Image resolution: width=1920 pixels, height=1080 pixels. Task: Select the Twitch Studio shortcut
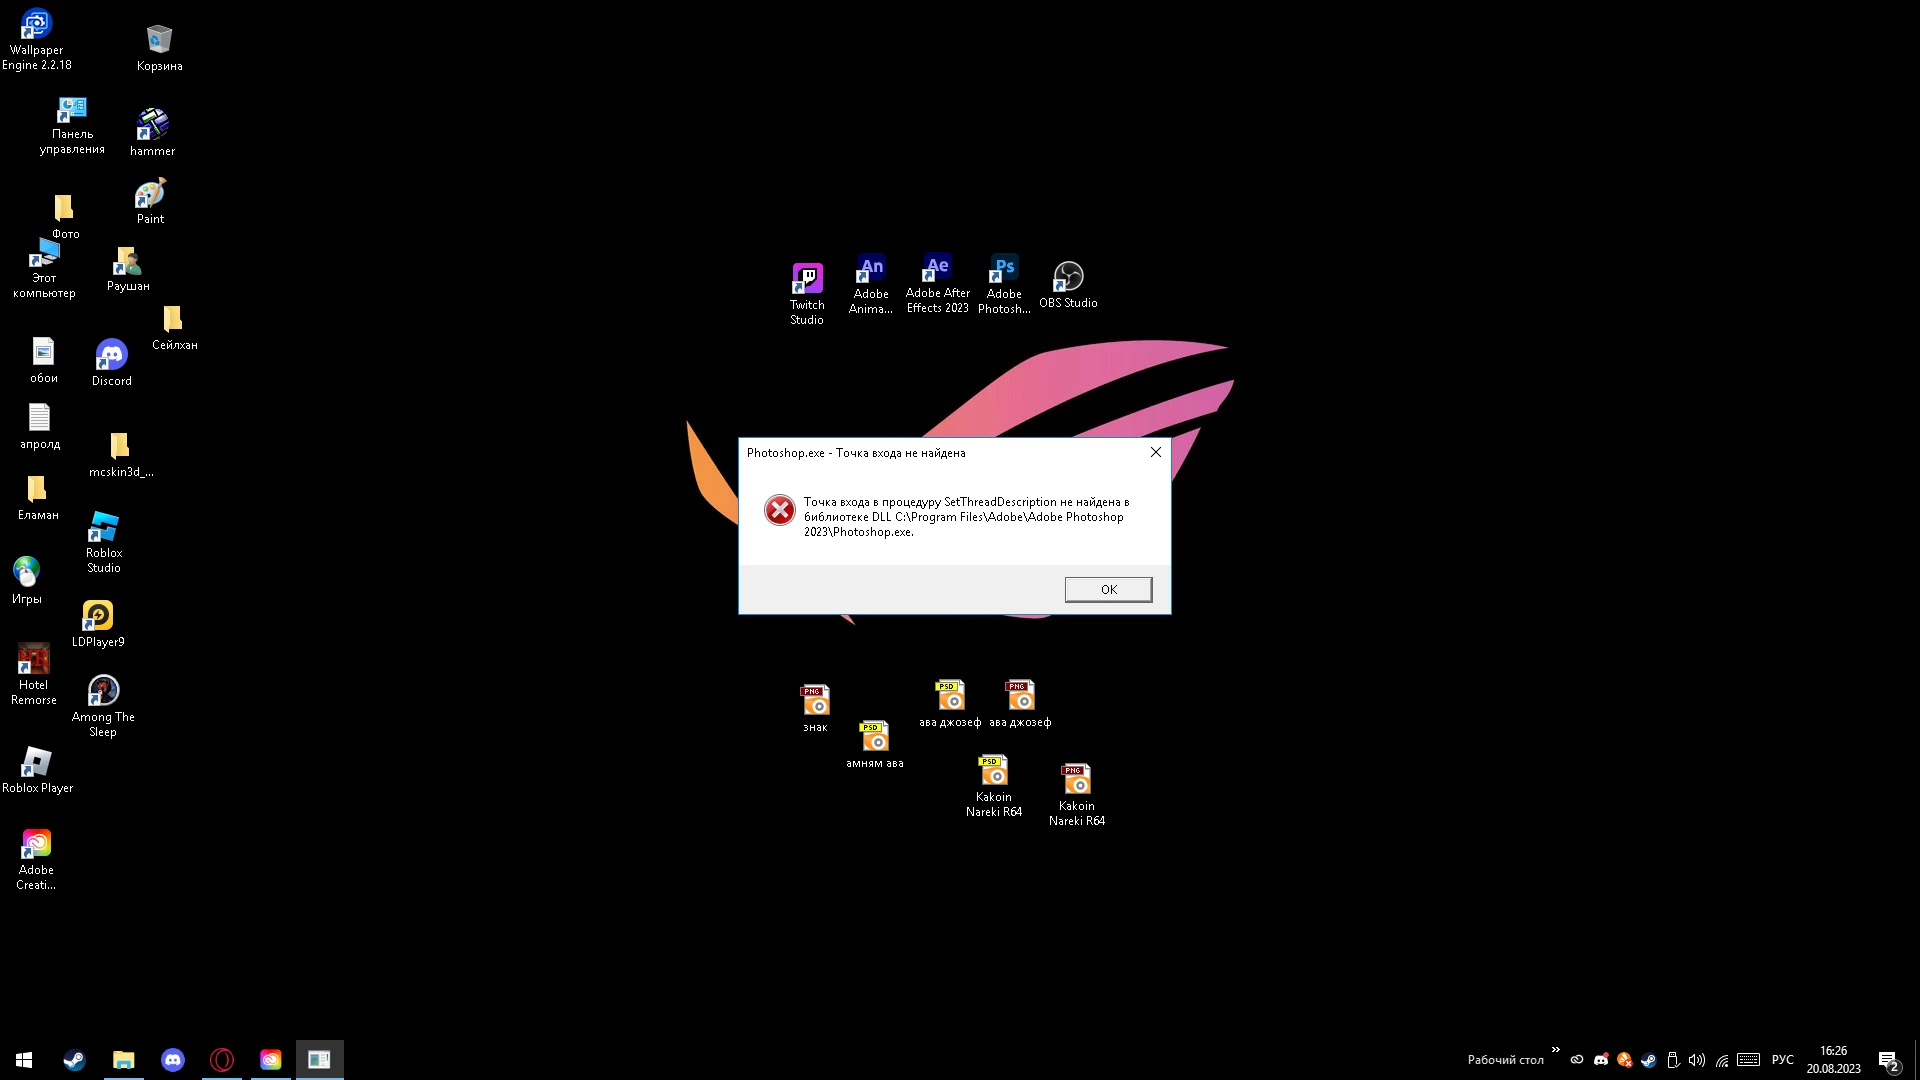pos(807,292)
